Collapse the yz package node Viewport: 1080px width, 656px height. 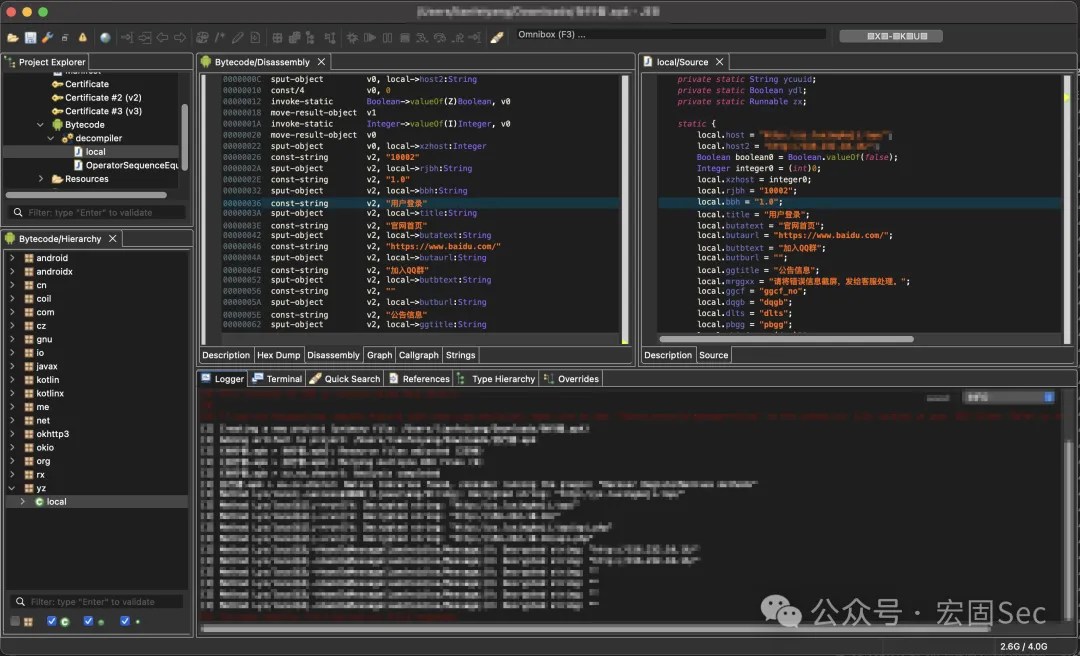point(12,488)
